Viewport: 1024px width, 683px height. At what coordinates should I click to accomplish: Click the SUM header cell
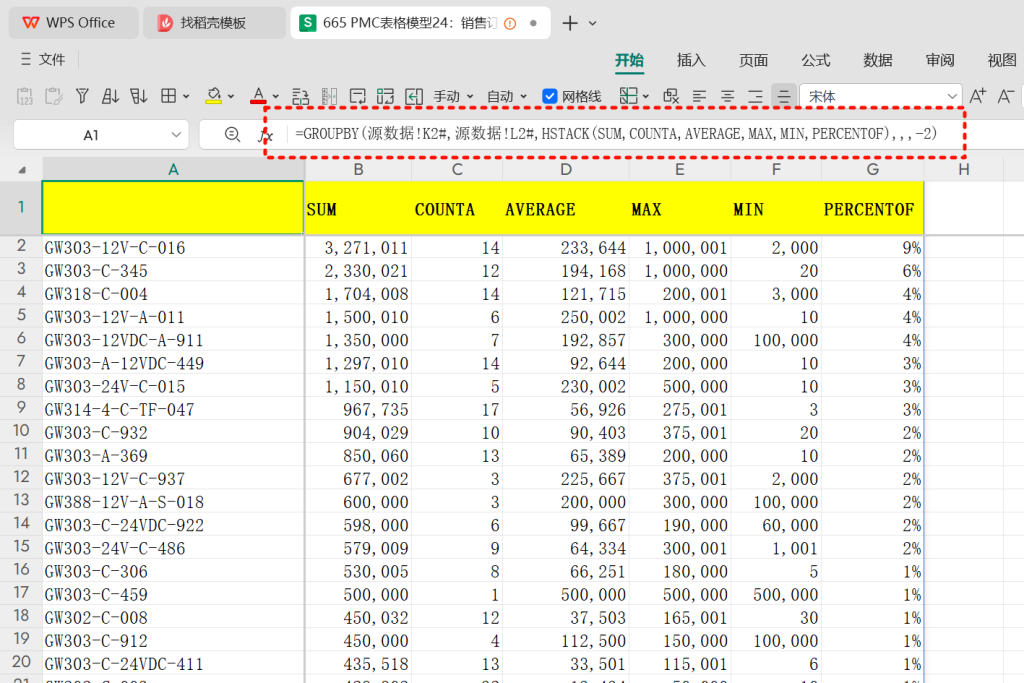(358, 208)
